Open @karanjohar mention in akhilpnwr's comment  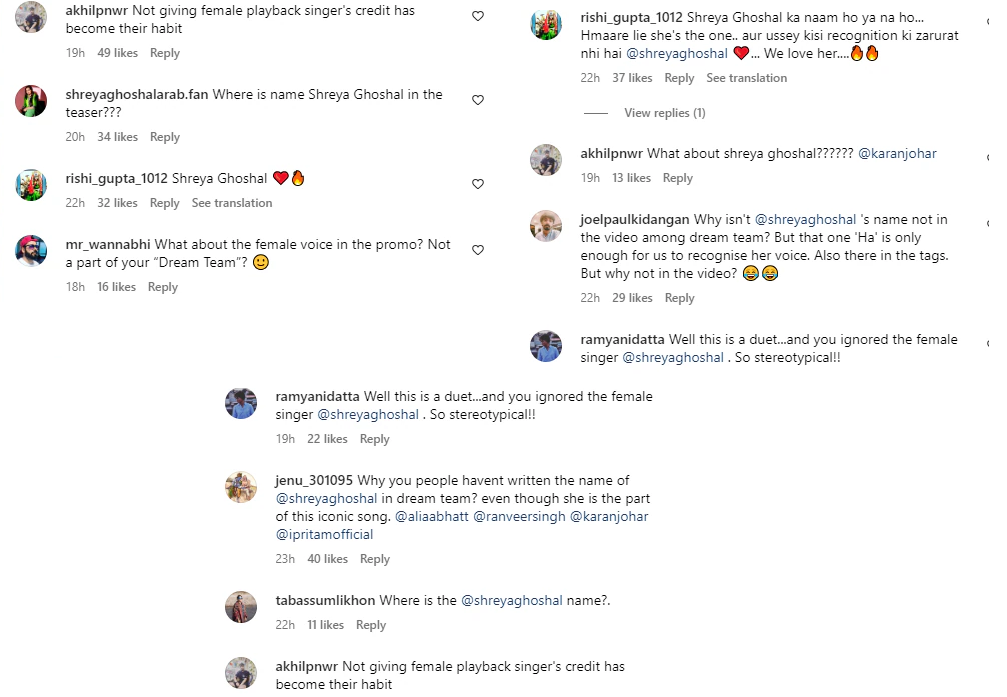[897, 154]
